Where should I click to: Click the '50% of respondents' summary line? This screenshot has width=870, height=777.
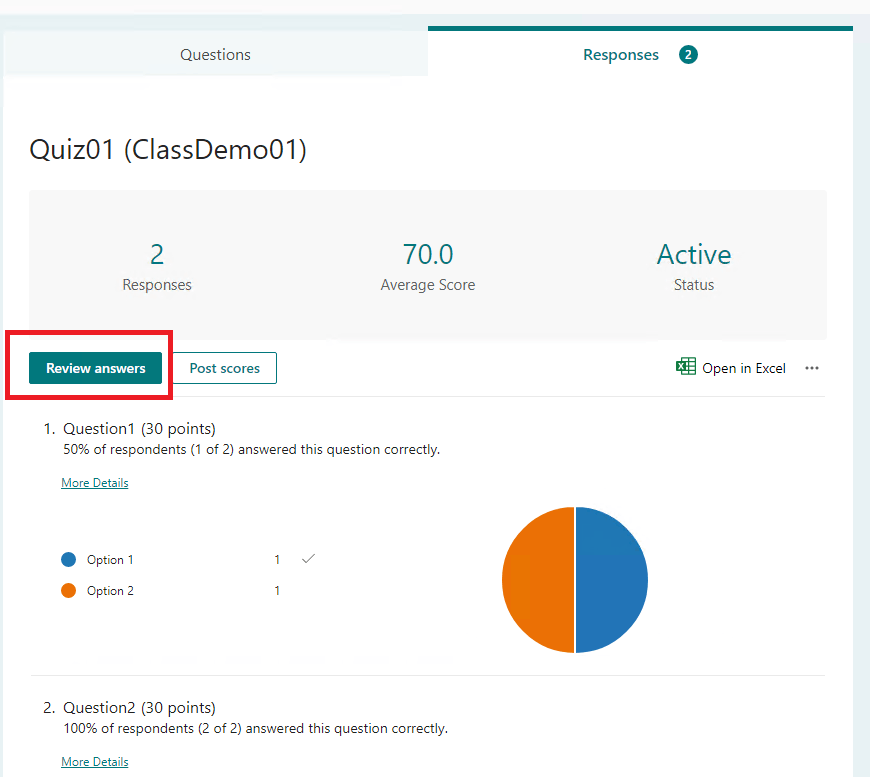pos(251,450)
